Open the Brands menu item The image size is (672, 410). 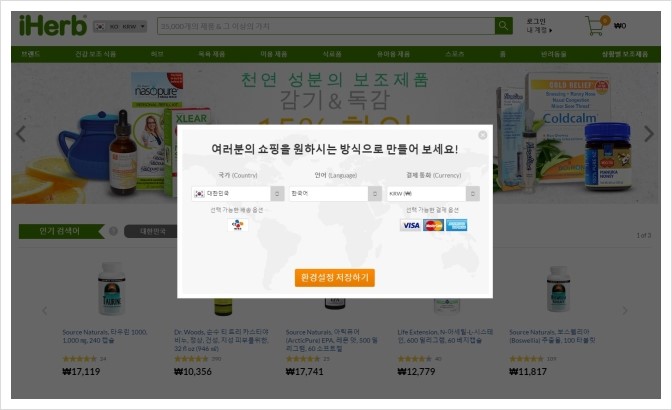[31, 54]
